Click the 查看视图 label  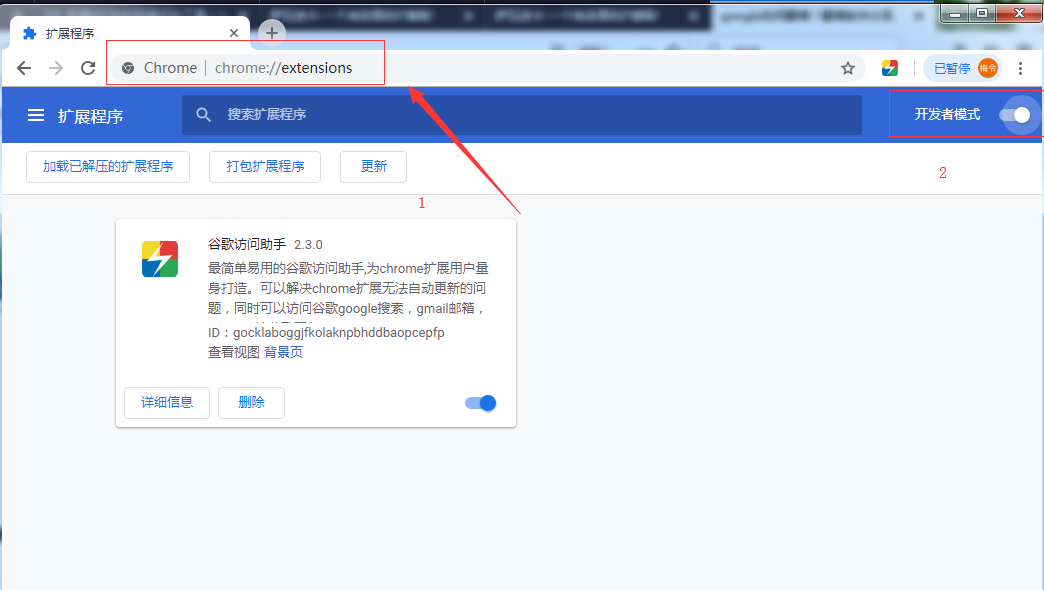tap(234, 352)
